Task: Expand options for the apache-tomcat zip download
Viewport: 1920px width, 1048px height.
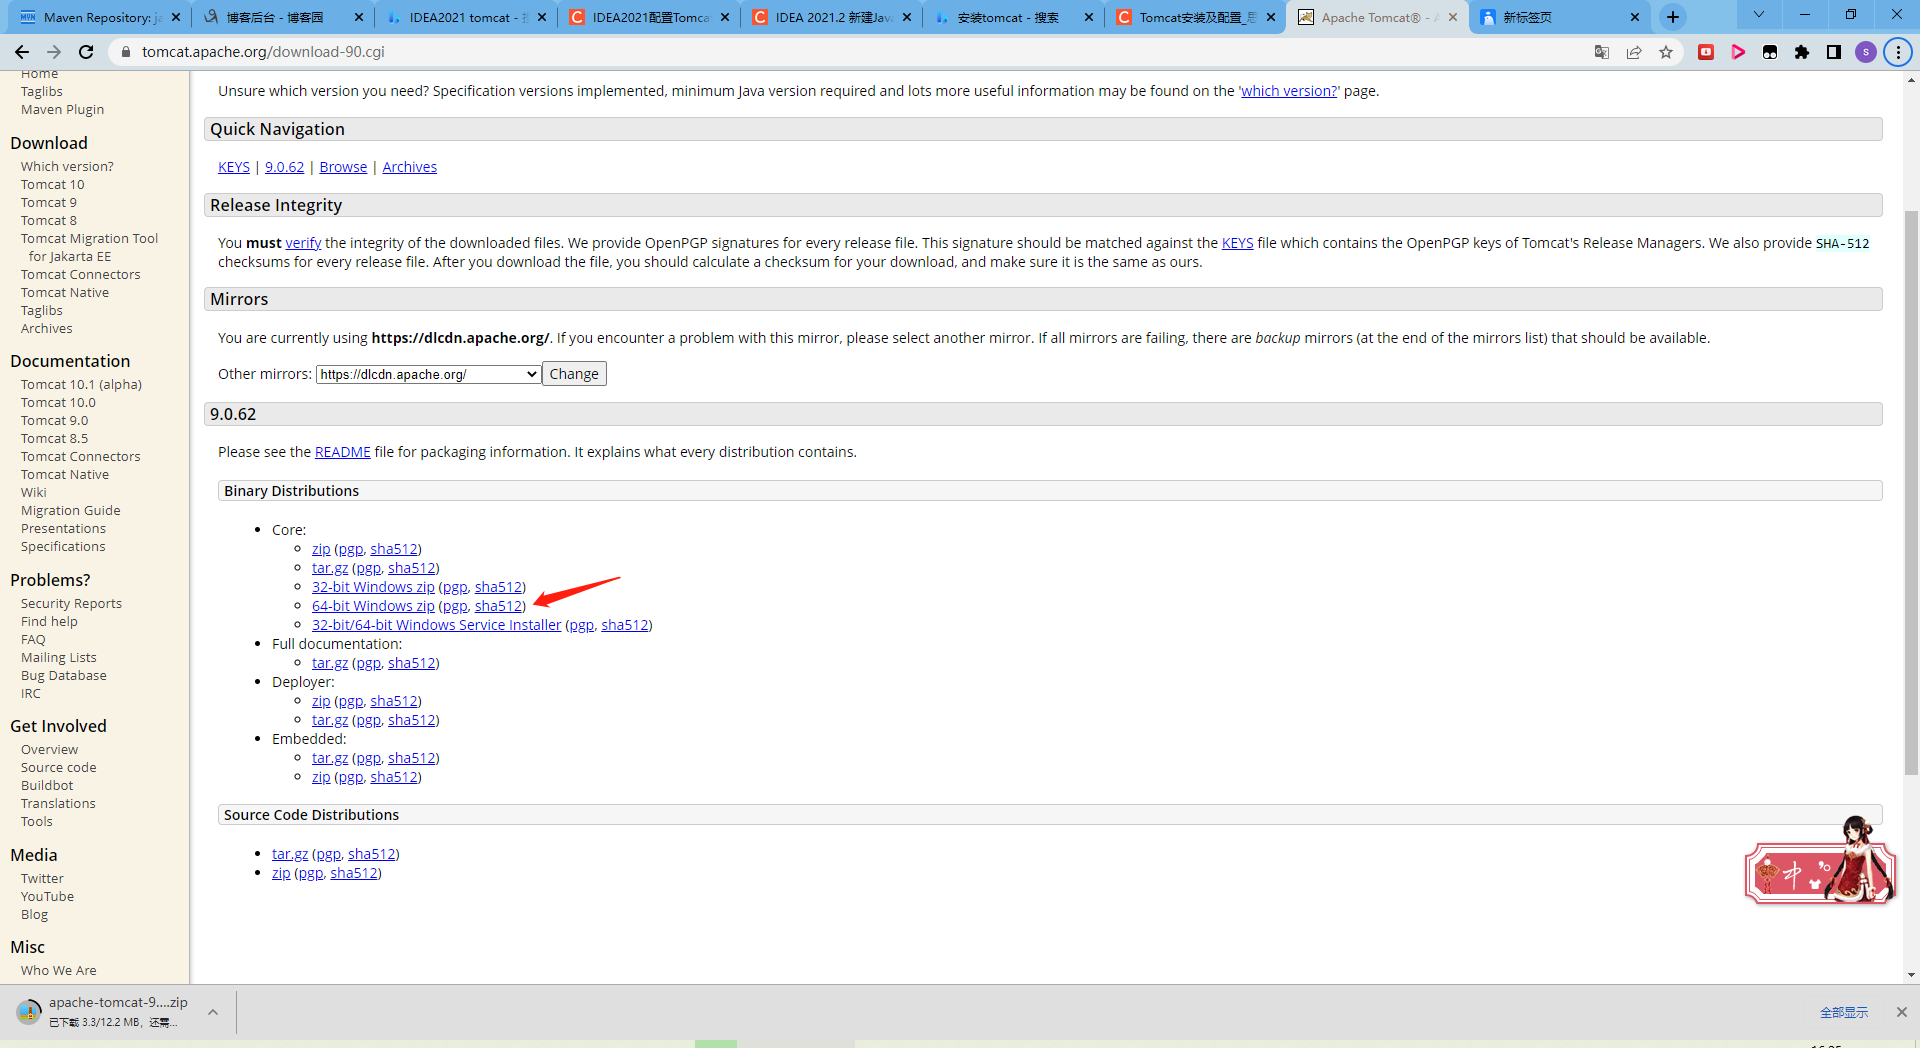Action: point(213,1012)
